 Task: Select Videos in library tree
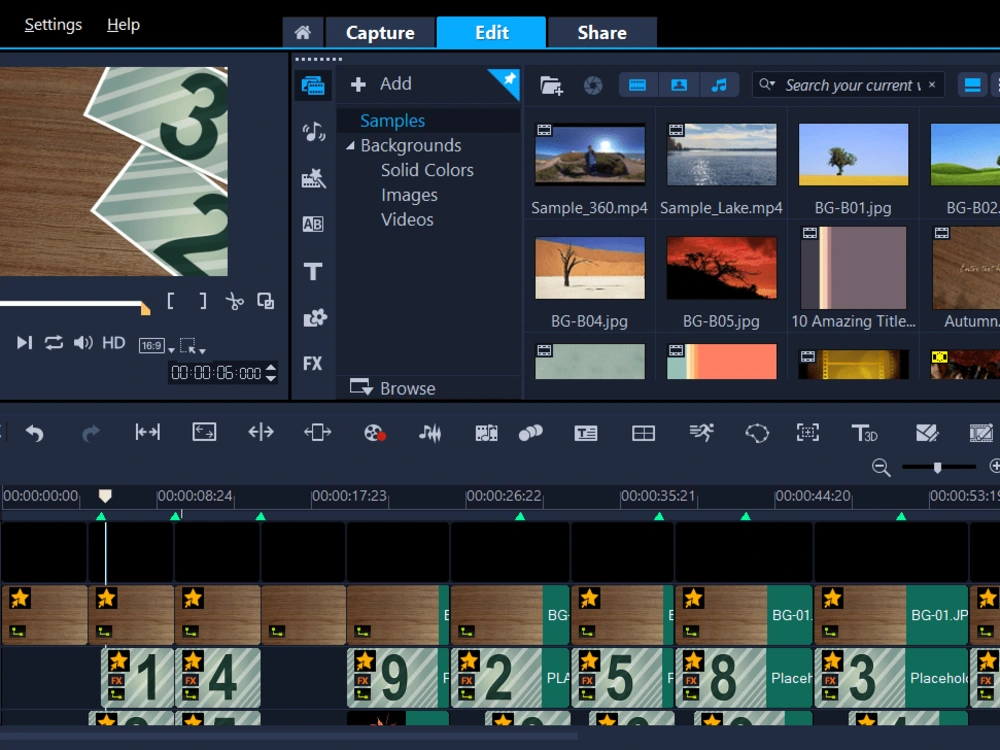(x=407, y=220)
